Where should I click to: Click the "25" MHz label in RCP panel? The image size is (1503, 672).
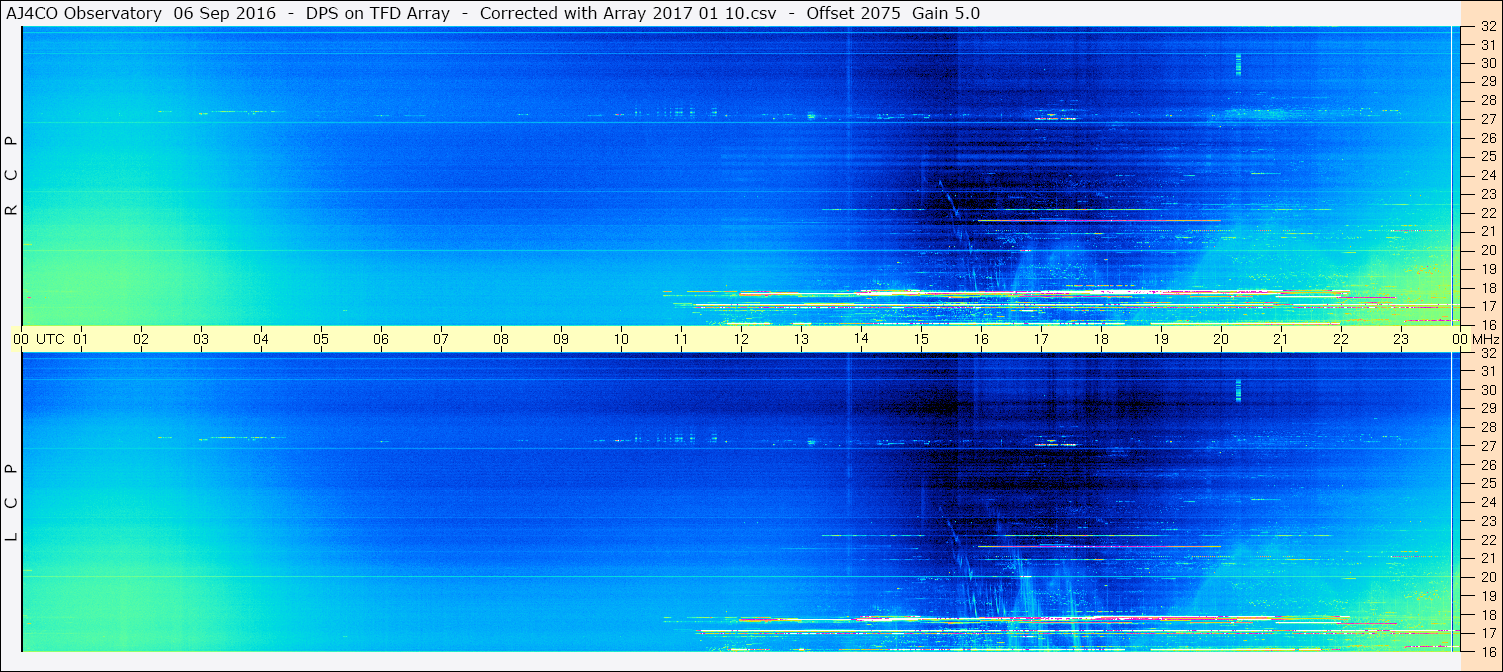point(1487,157)
